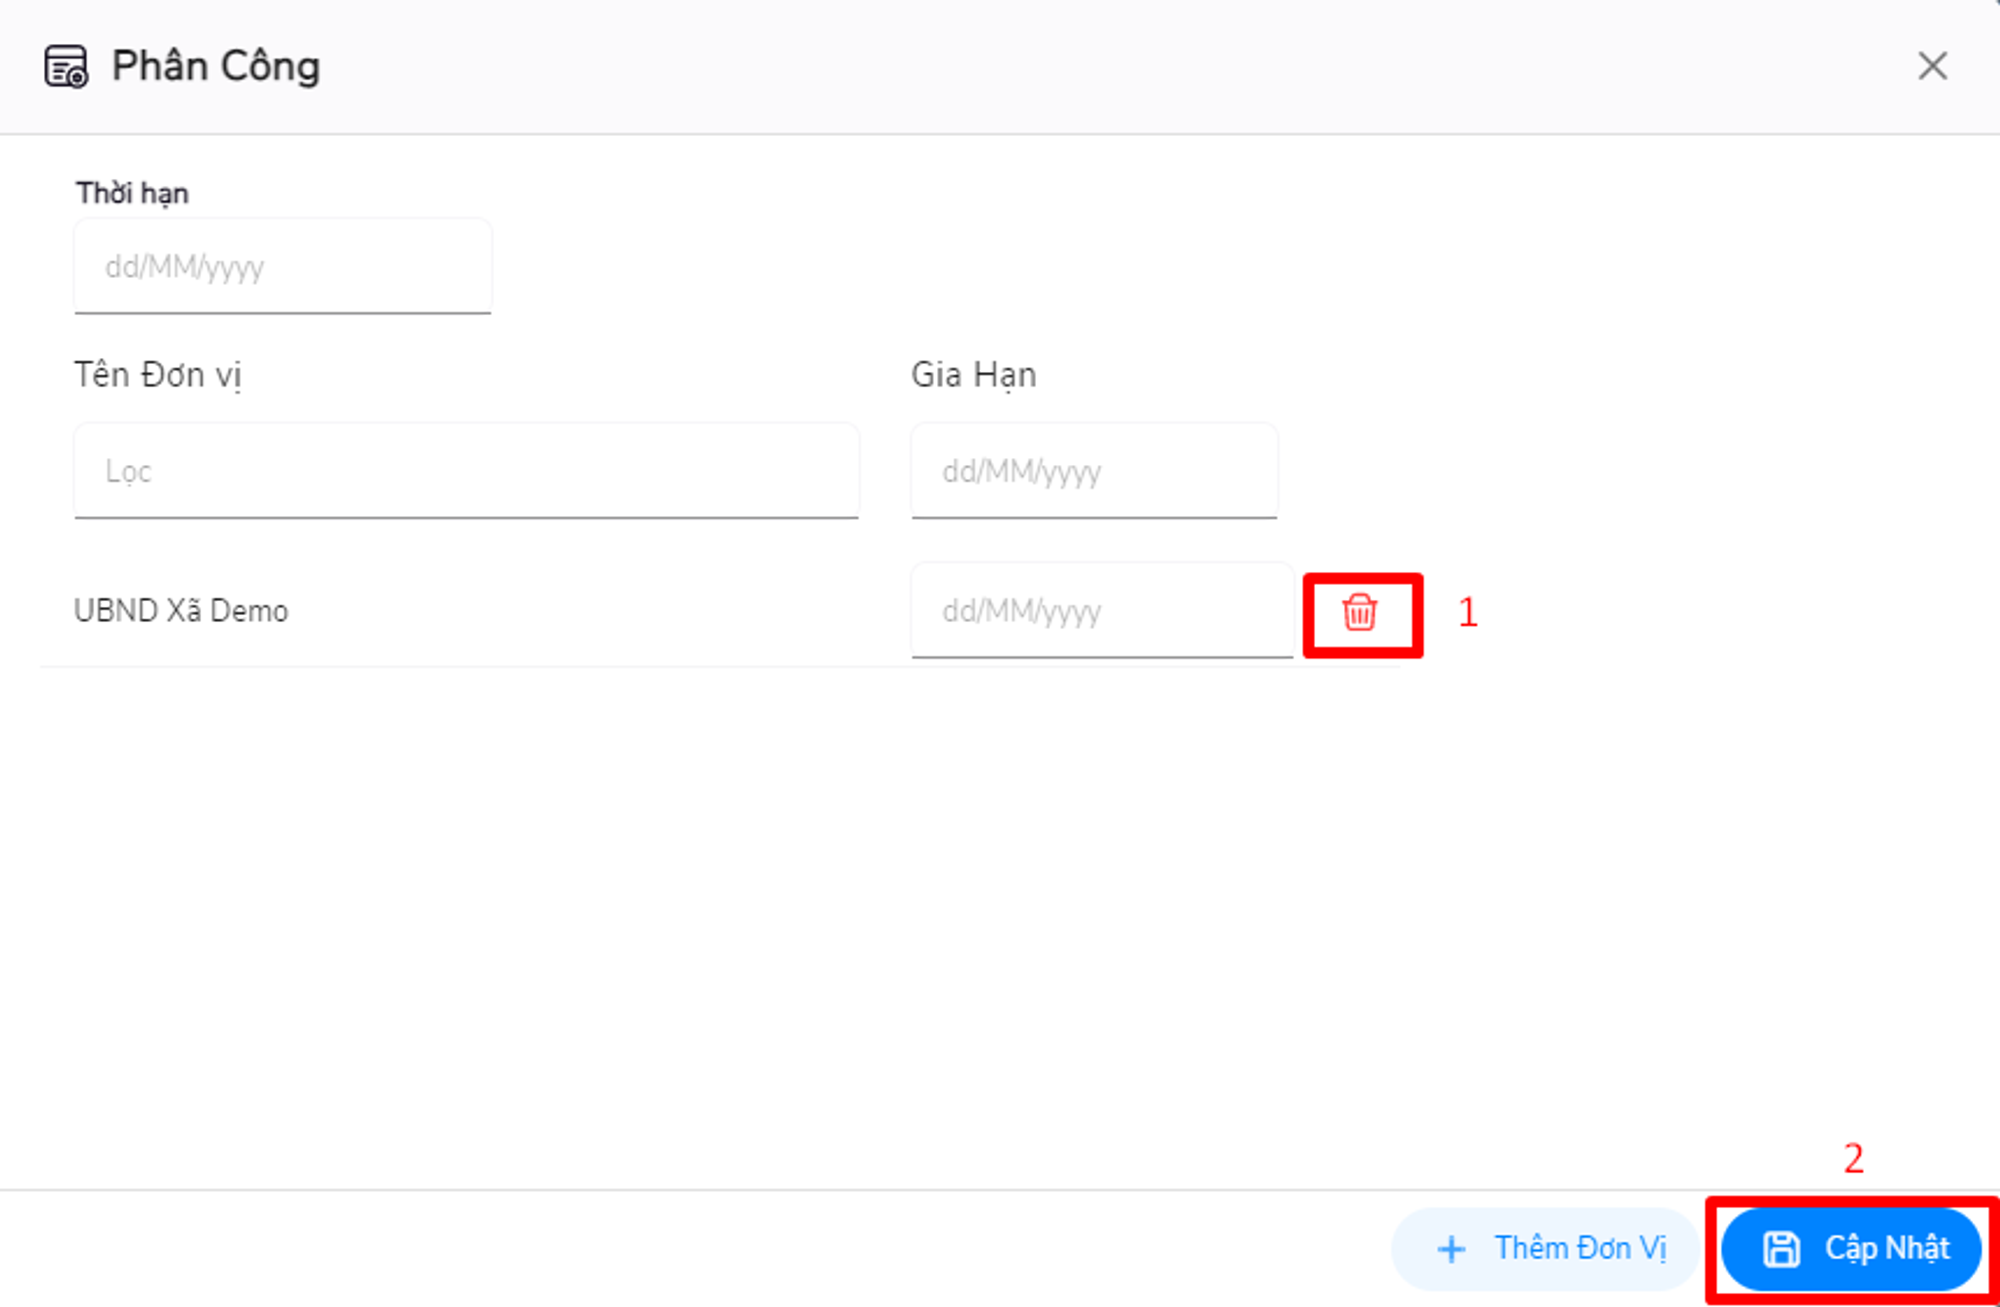Click the Phân Công title icon

[x=64, y=66]
